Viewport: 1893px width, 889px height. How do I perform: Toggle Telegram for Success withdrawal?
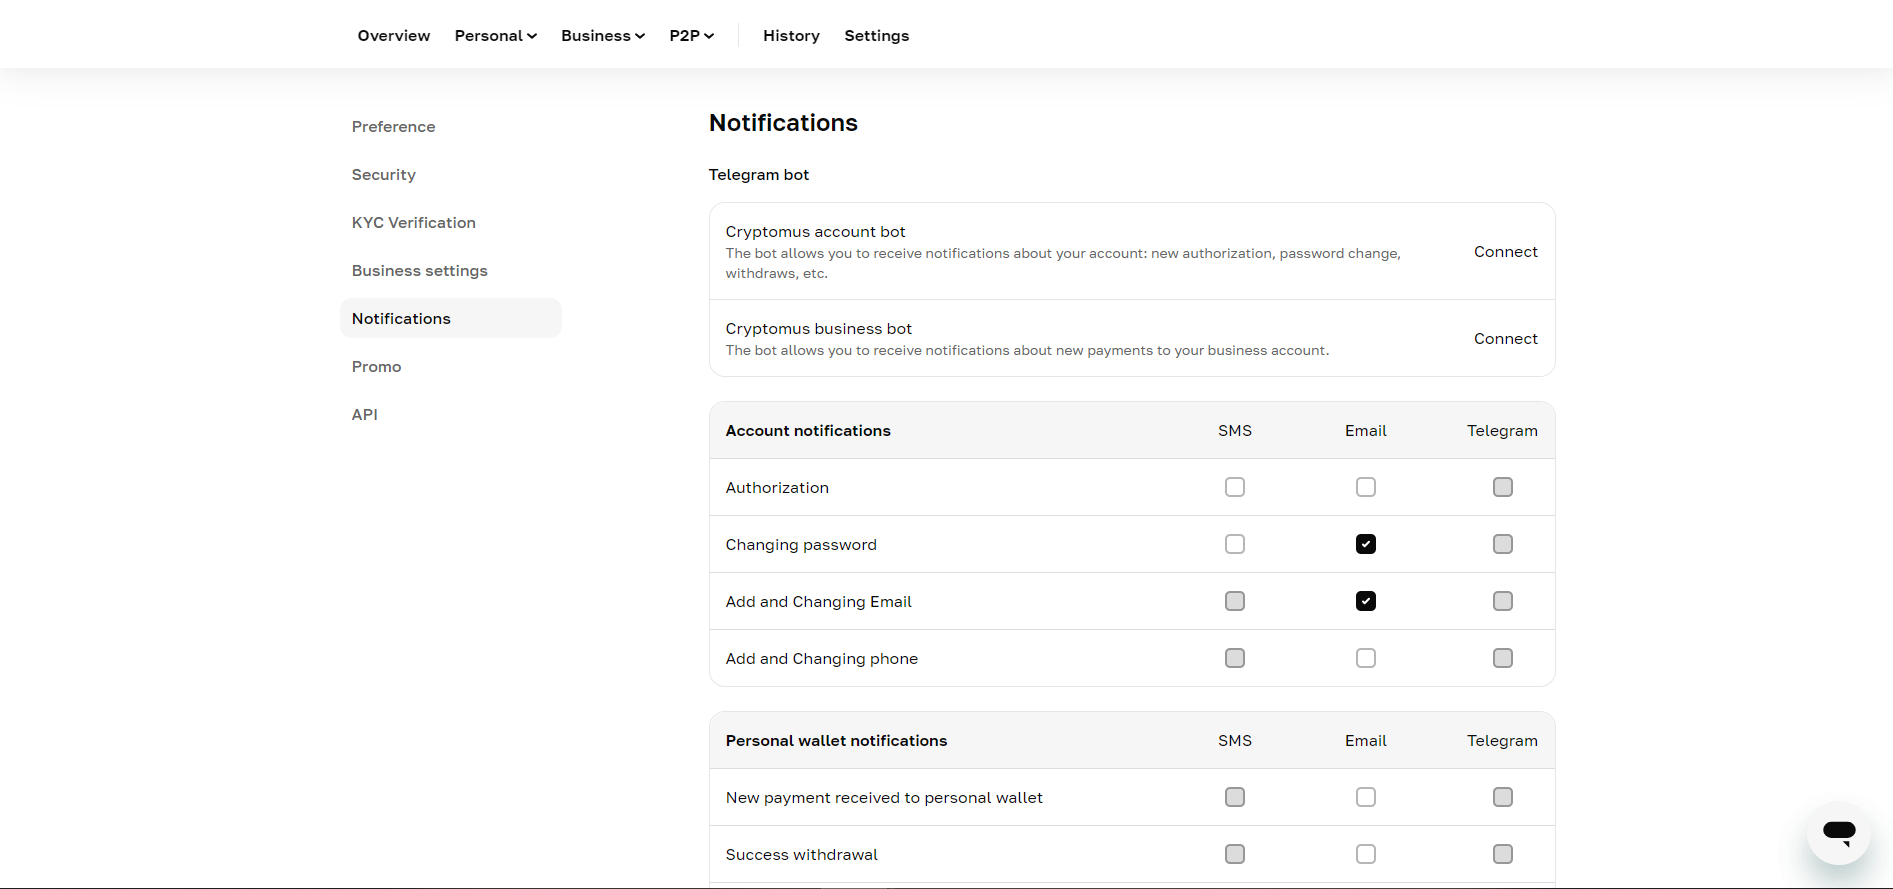1503,854
